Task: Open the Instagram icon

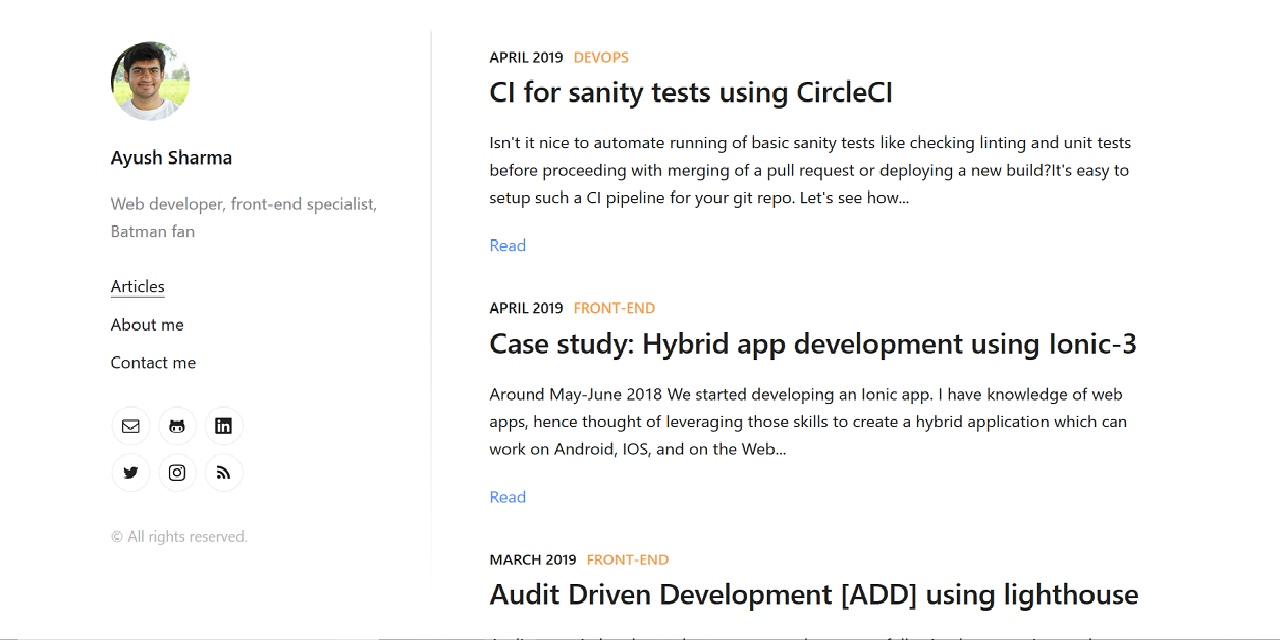Action: 177,472
